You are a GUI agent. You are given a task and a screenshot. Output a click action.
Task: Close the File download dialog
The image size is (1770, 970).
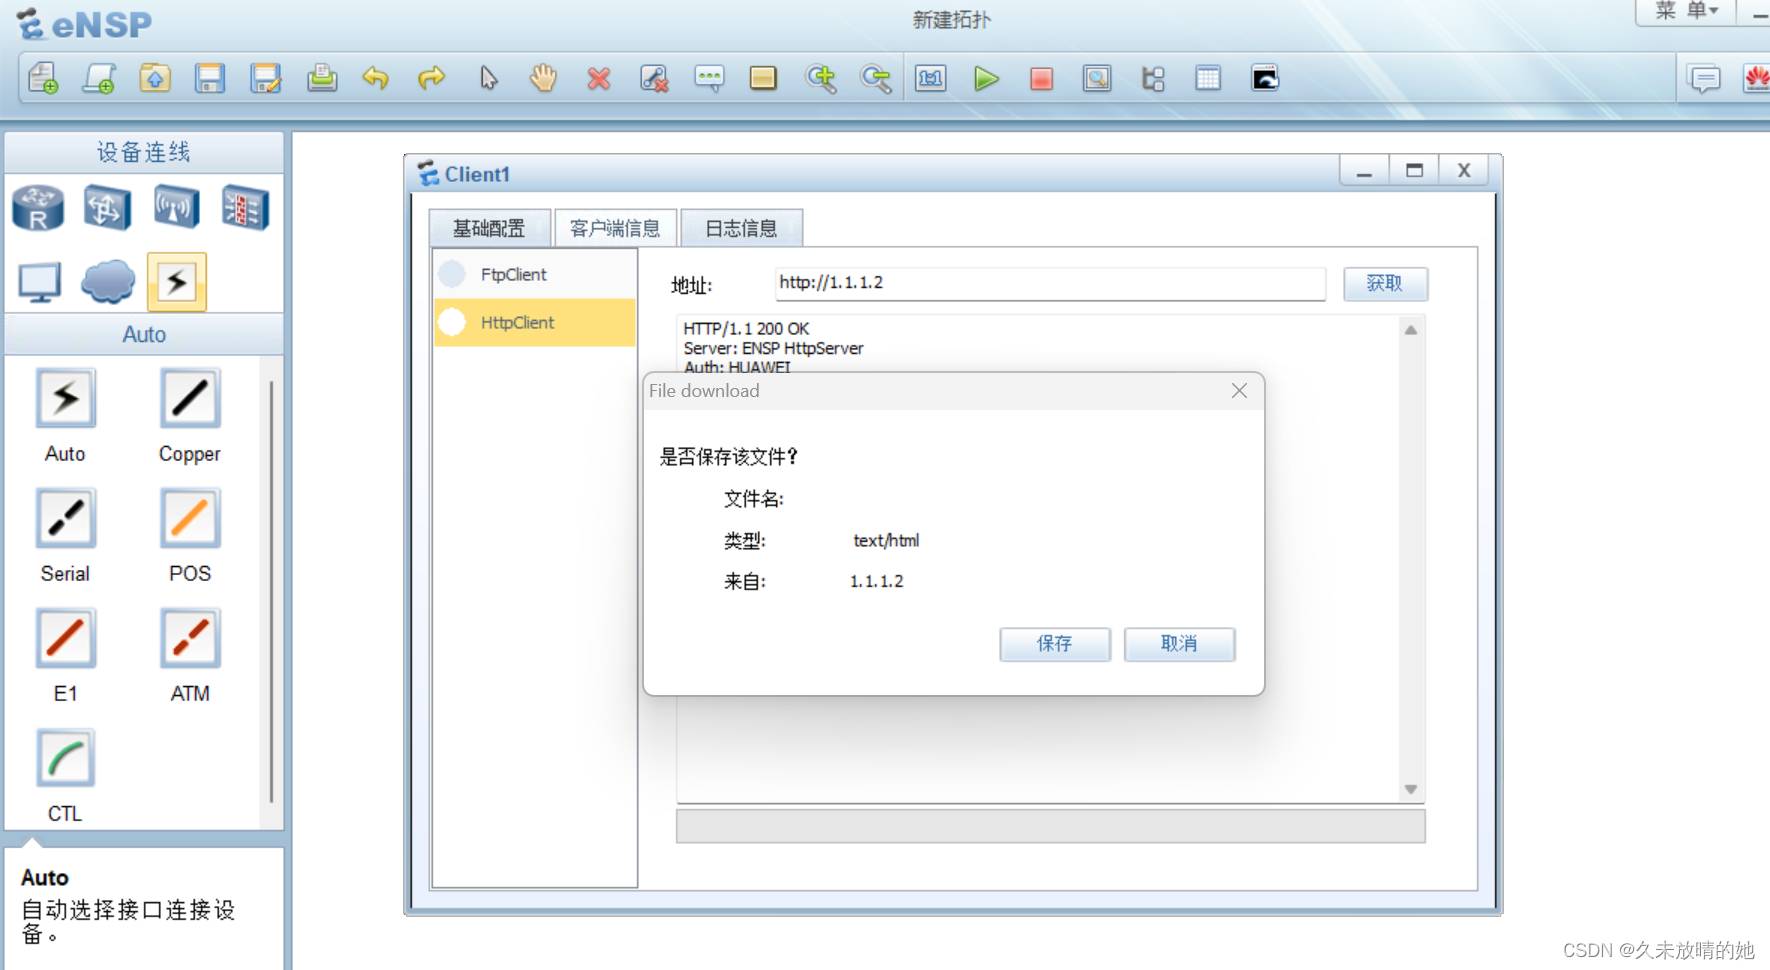click(1239, 391)
